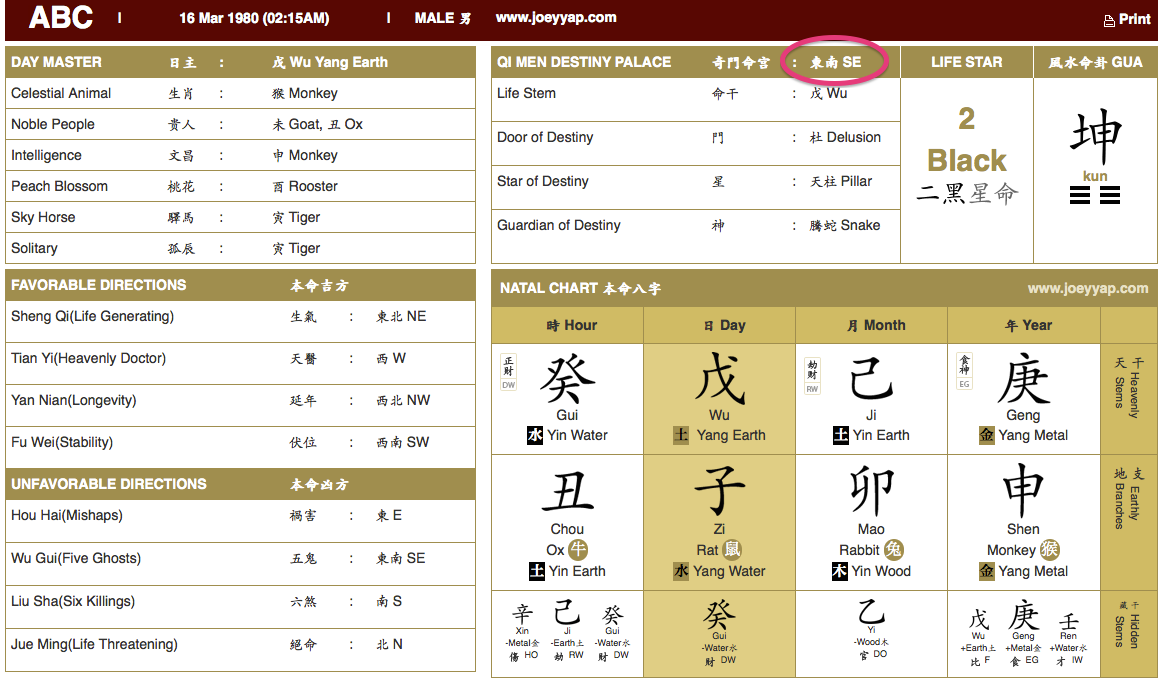Image resolution: width=1163 pixels, height=679 pixels.
Task: Click the Monkey animal badge icon
Action: click(x=1050, y=550)
